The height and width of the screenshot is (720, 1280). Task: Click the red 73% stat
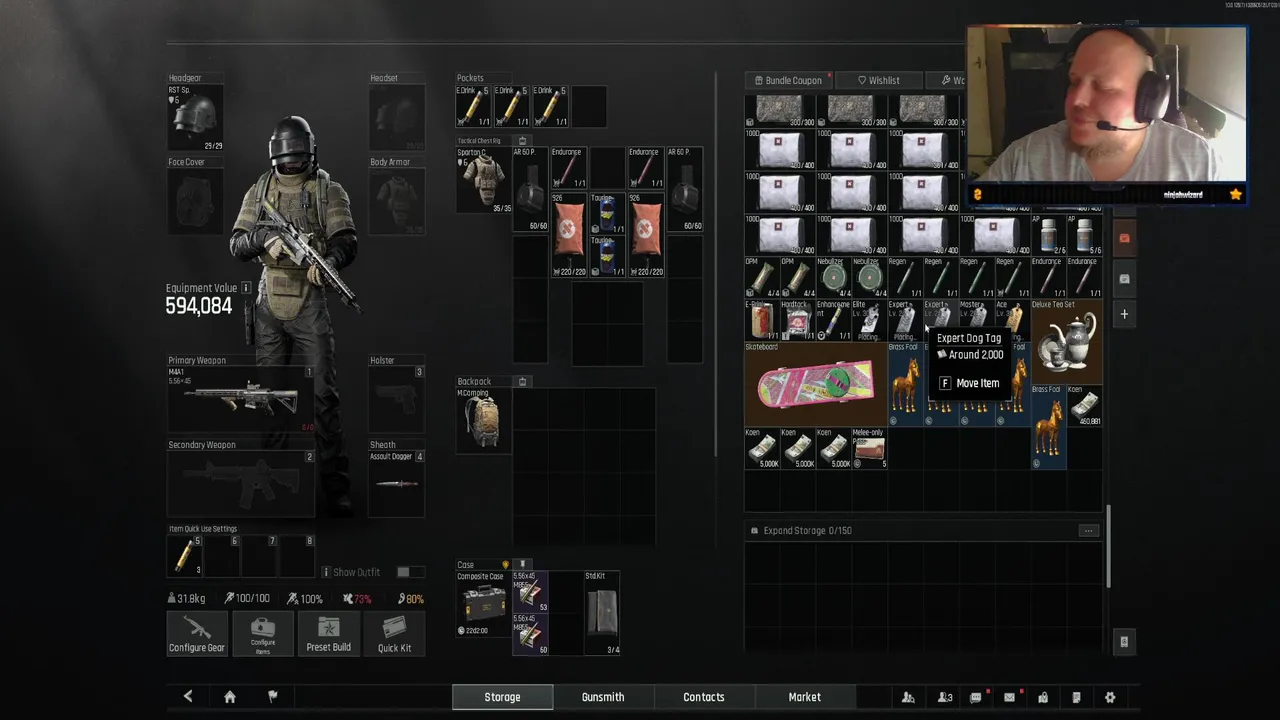(x=357, y=599)
